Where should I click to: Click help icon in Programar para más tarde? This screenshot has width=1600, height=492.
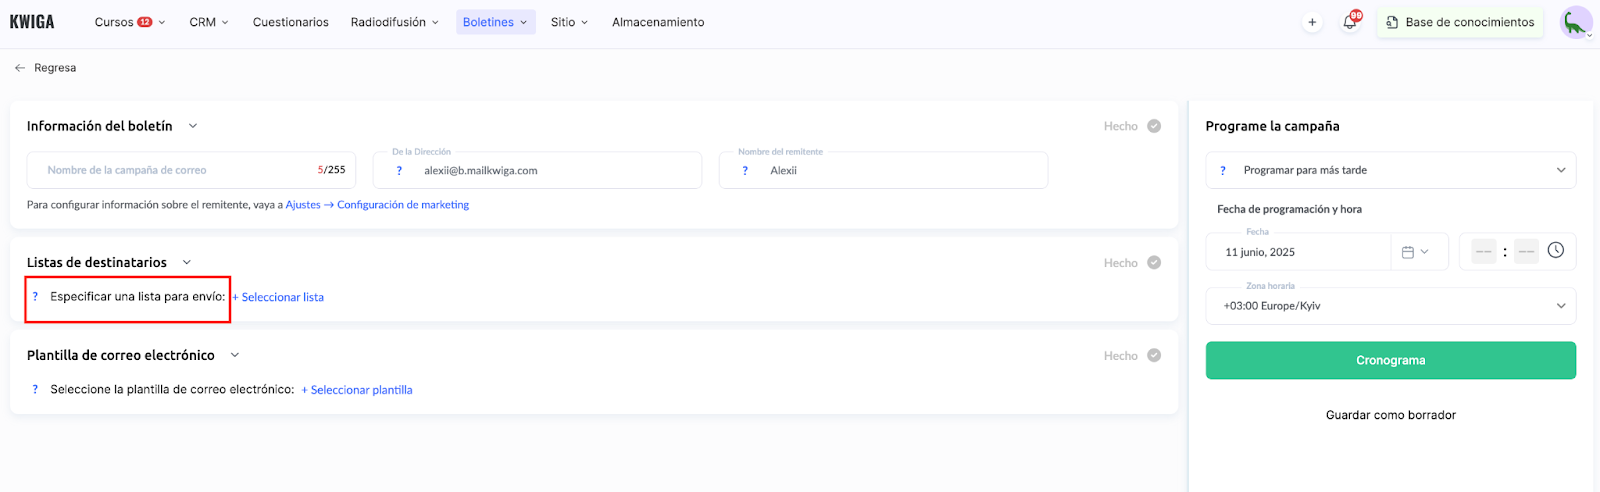click(x=1223, y=171)
